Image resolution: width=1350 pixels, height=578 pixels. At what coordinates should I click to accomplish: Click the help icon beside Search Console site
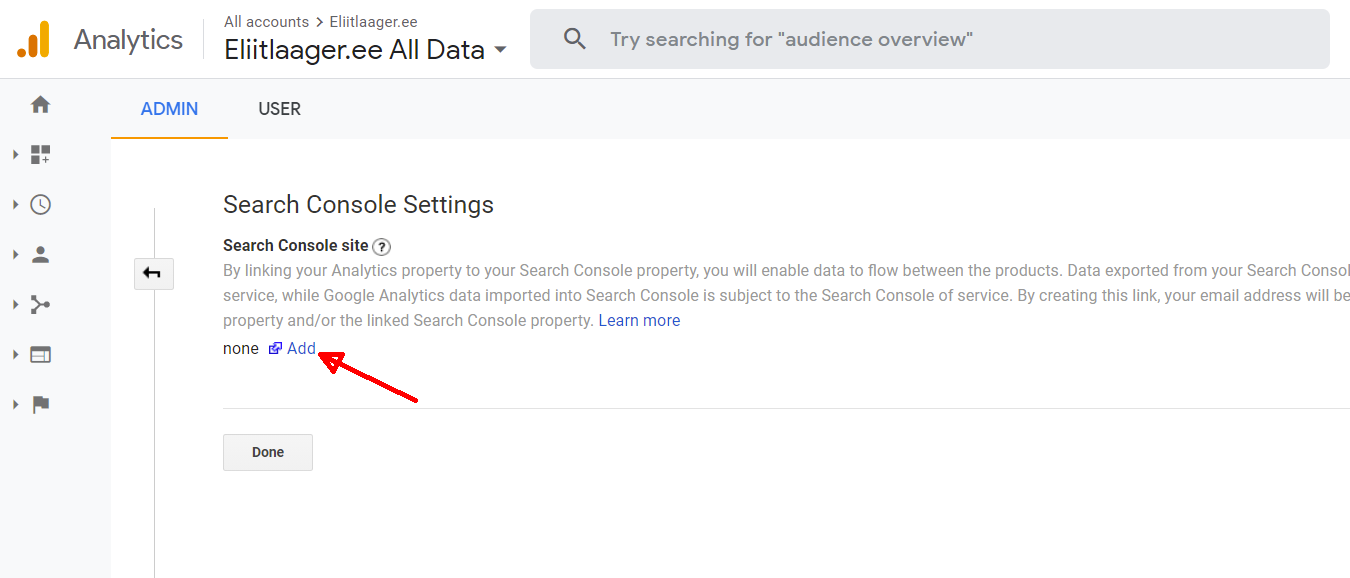381,247
